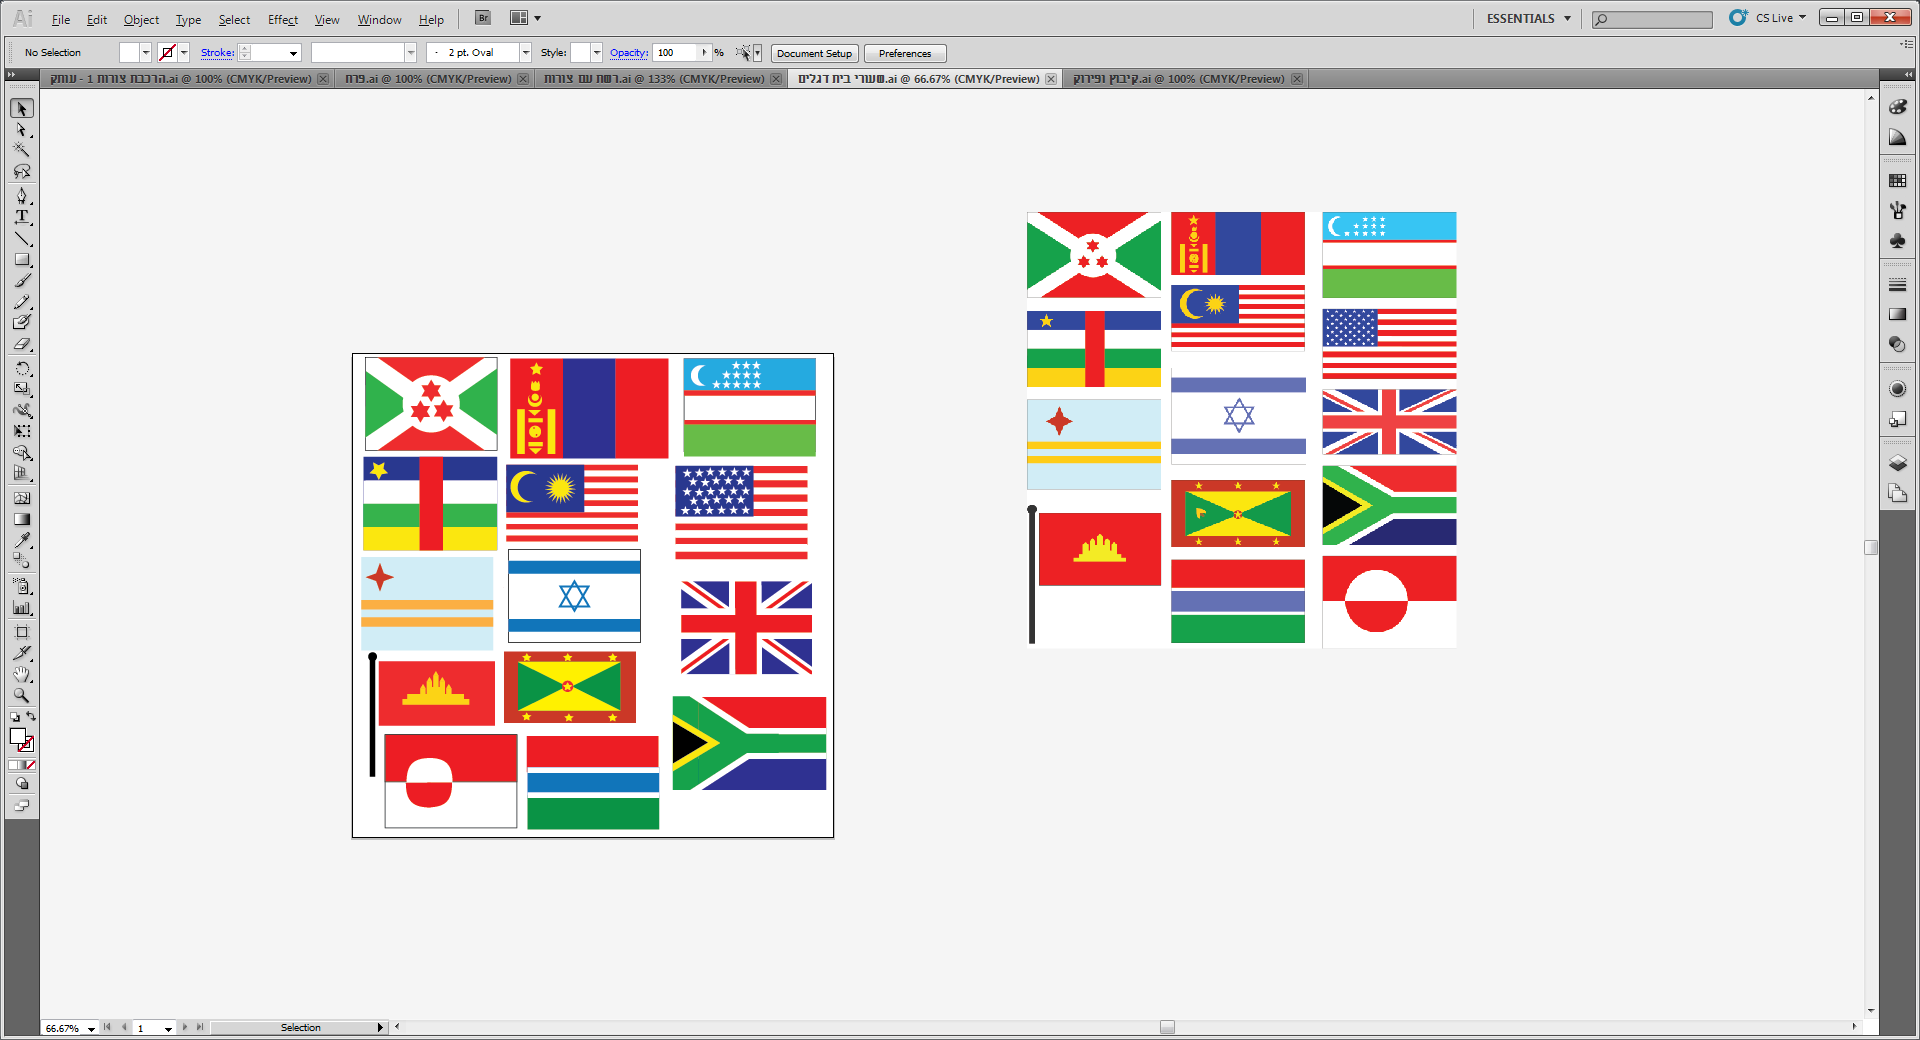Click the Document Setup button

click(814, 54)
